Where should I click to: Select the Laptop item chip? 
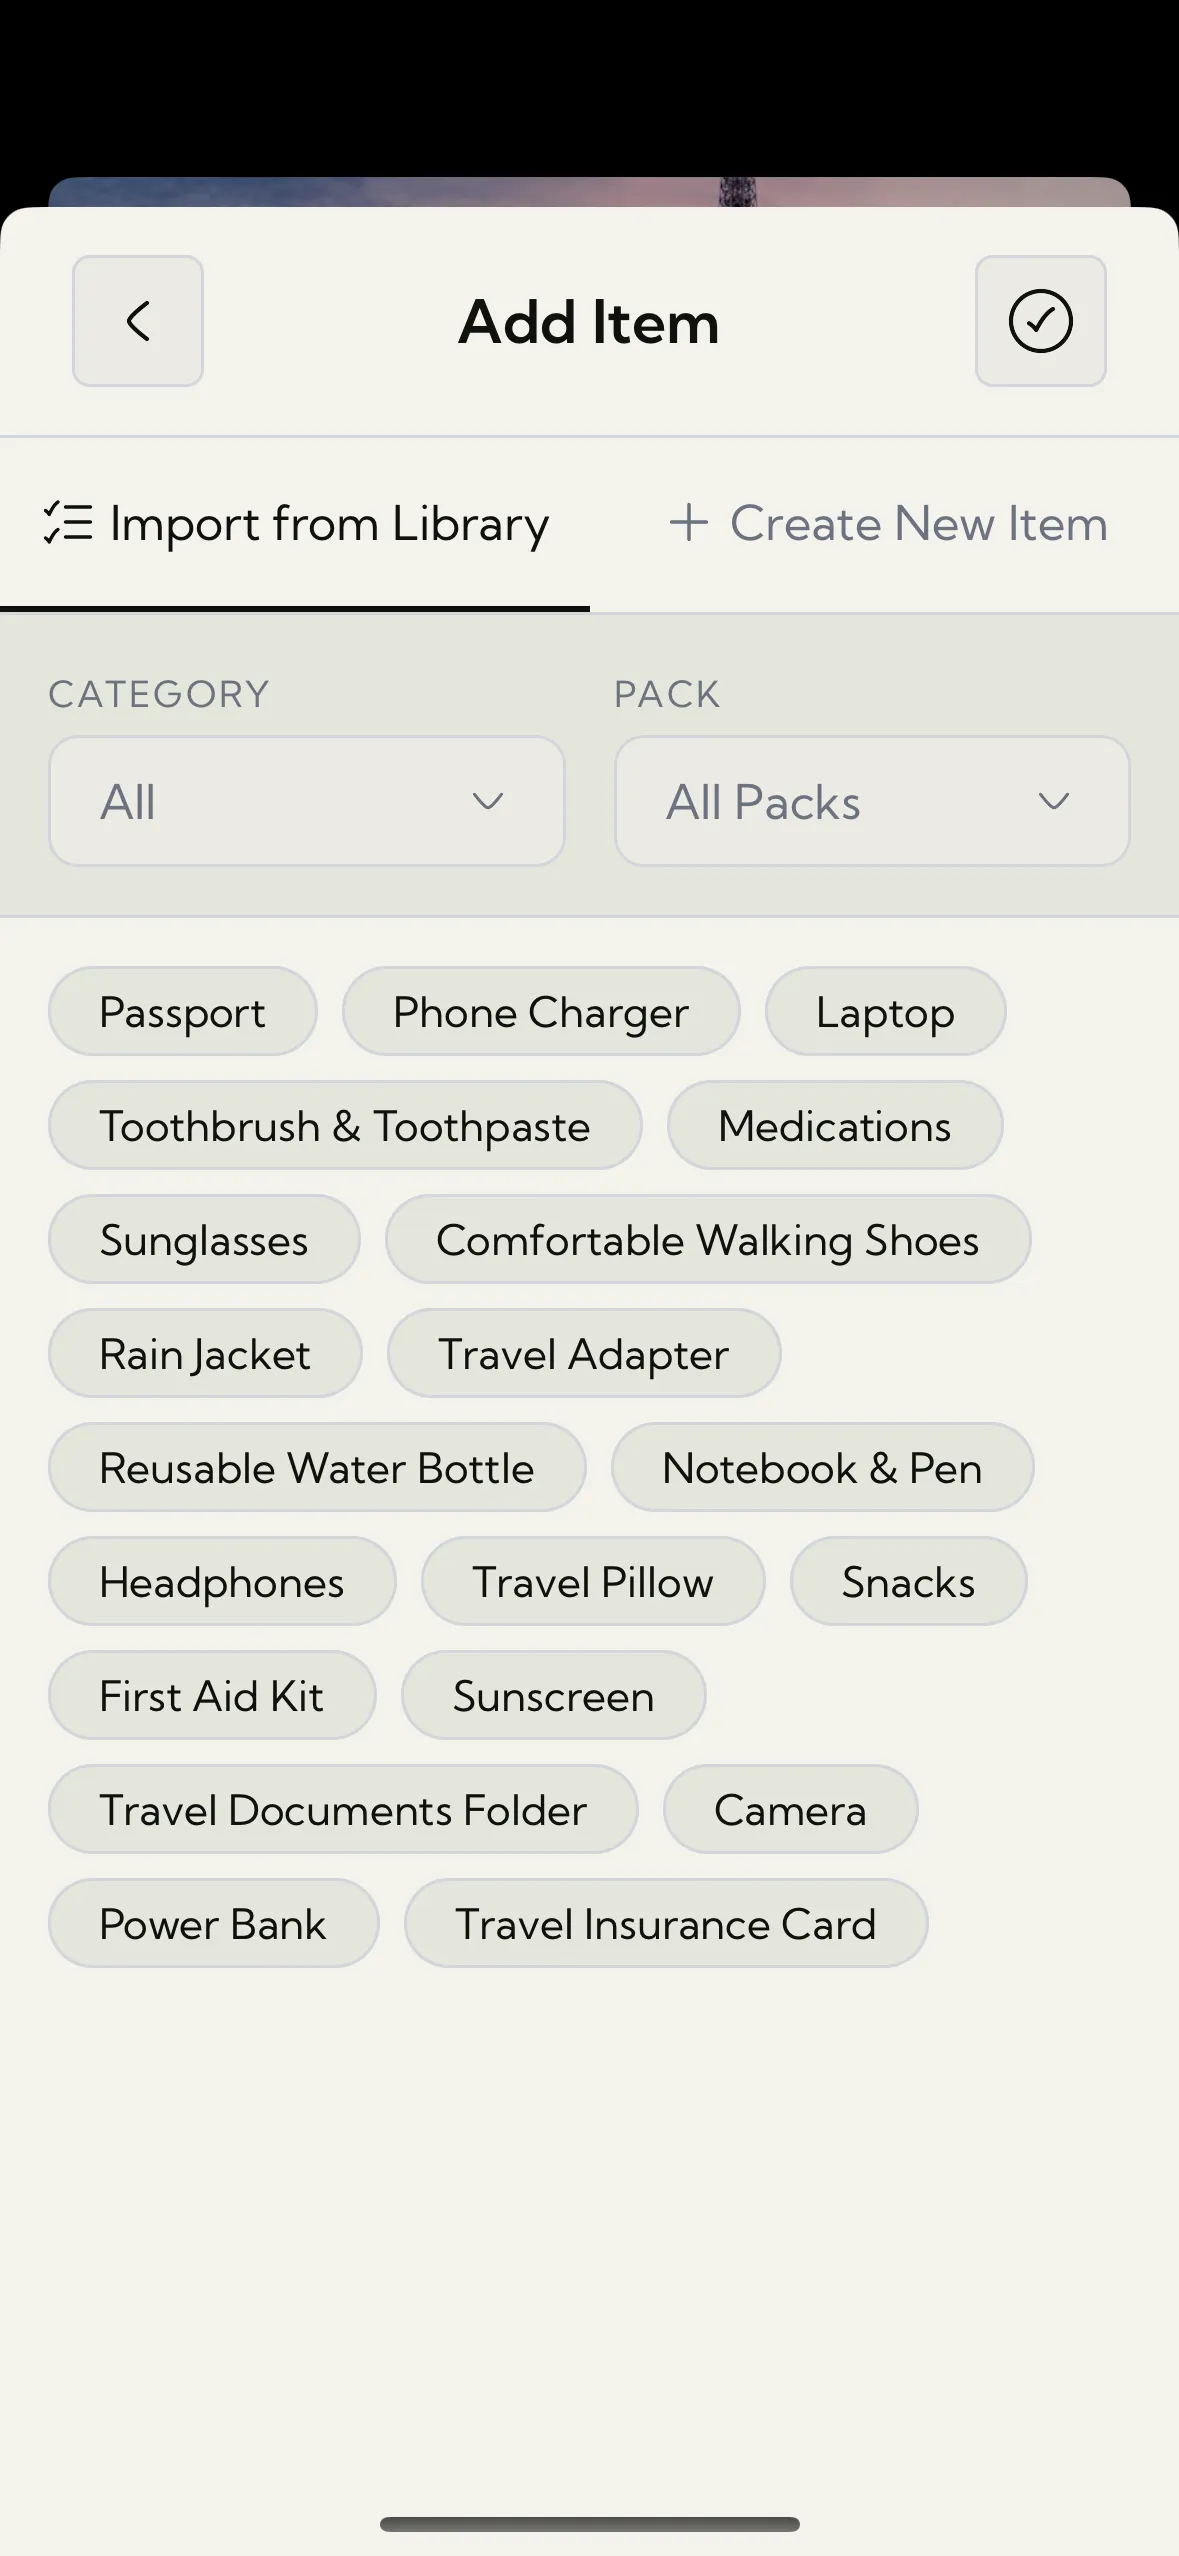coord(885,1012)
